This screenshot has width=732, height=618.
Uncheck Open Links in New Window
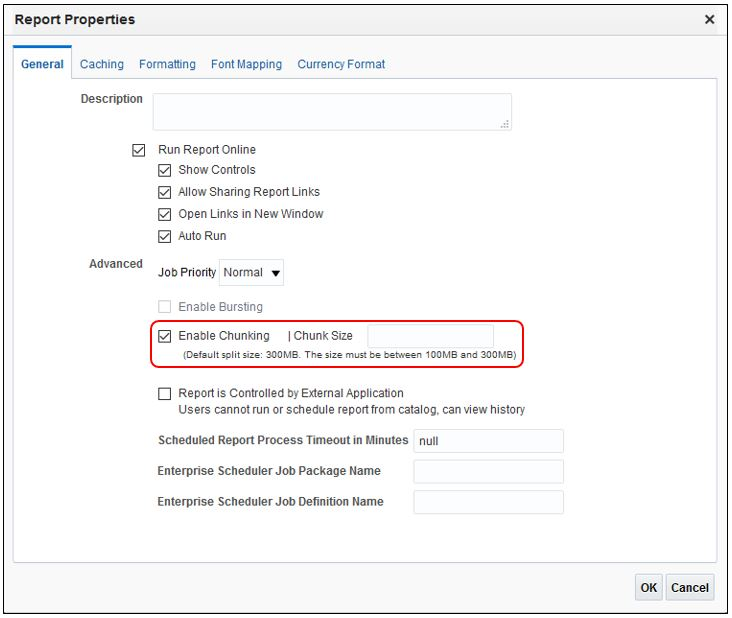(165, 215)
